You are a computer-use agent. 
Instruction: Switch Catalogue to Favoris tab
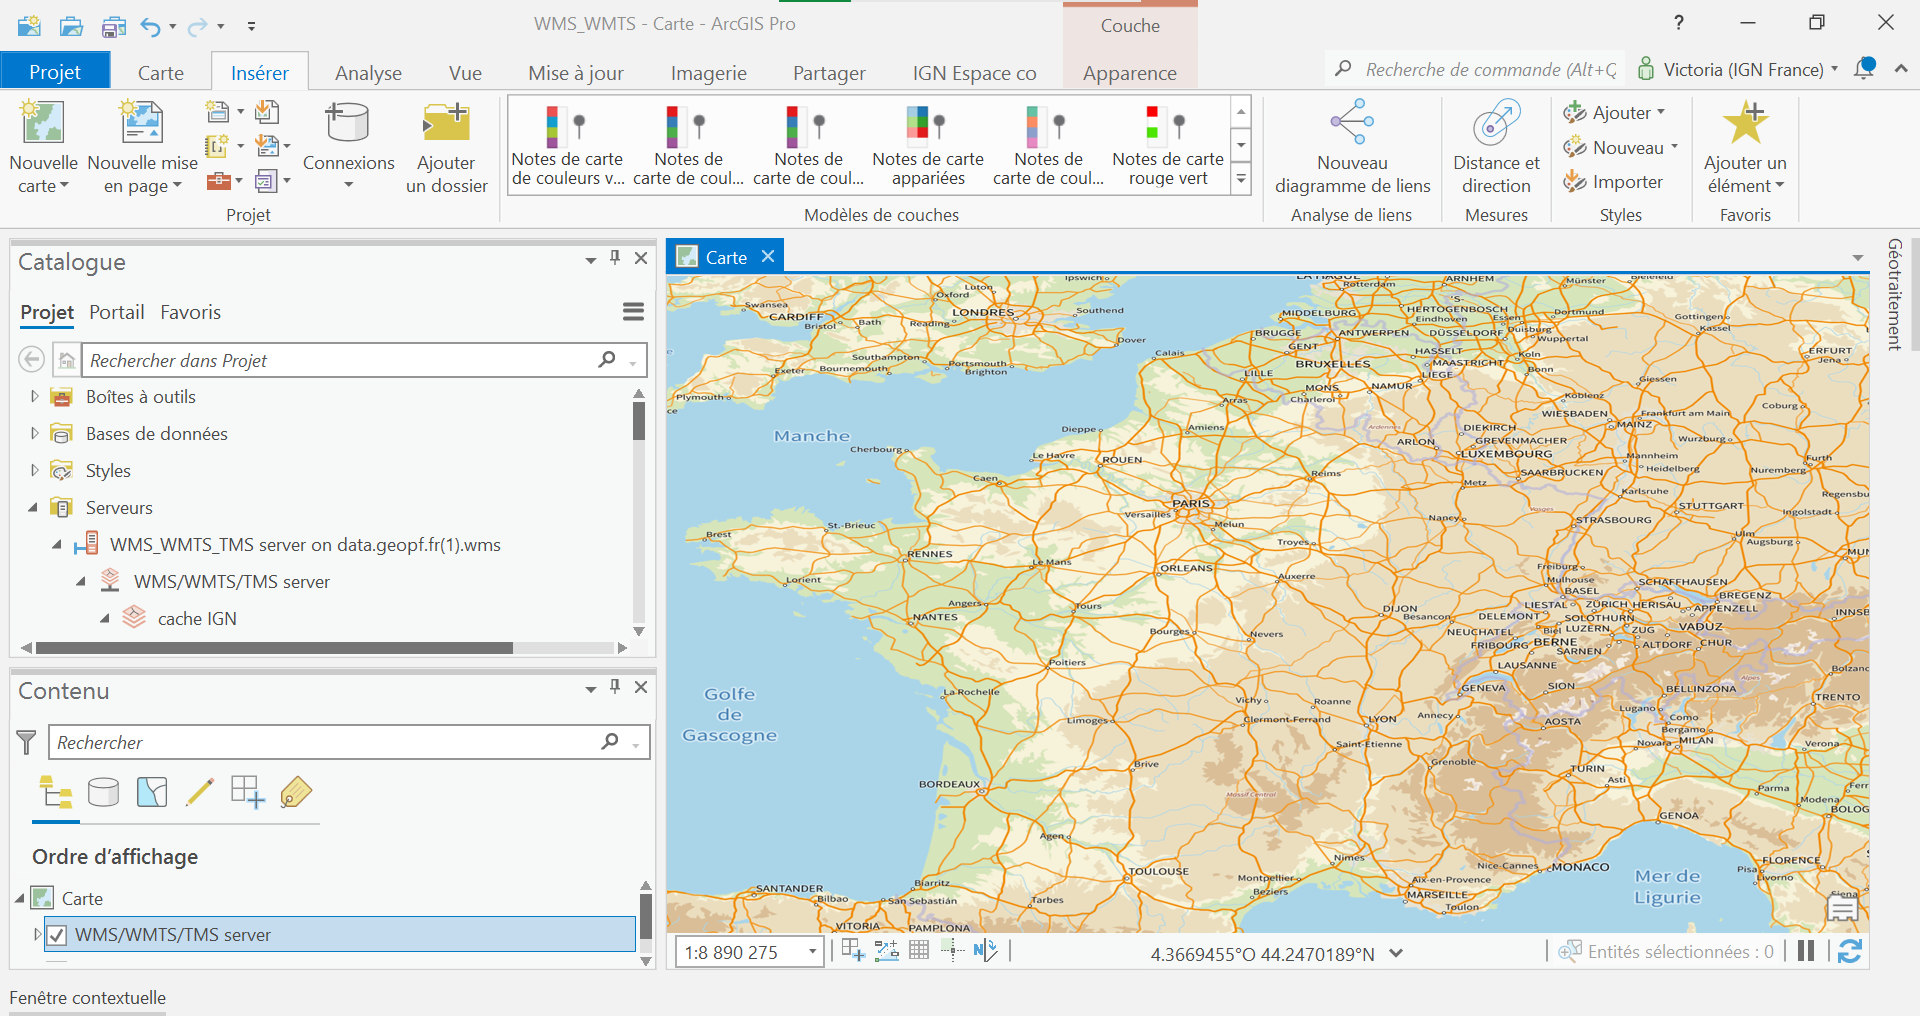point(190,312)
